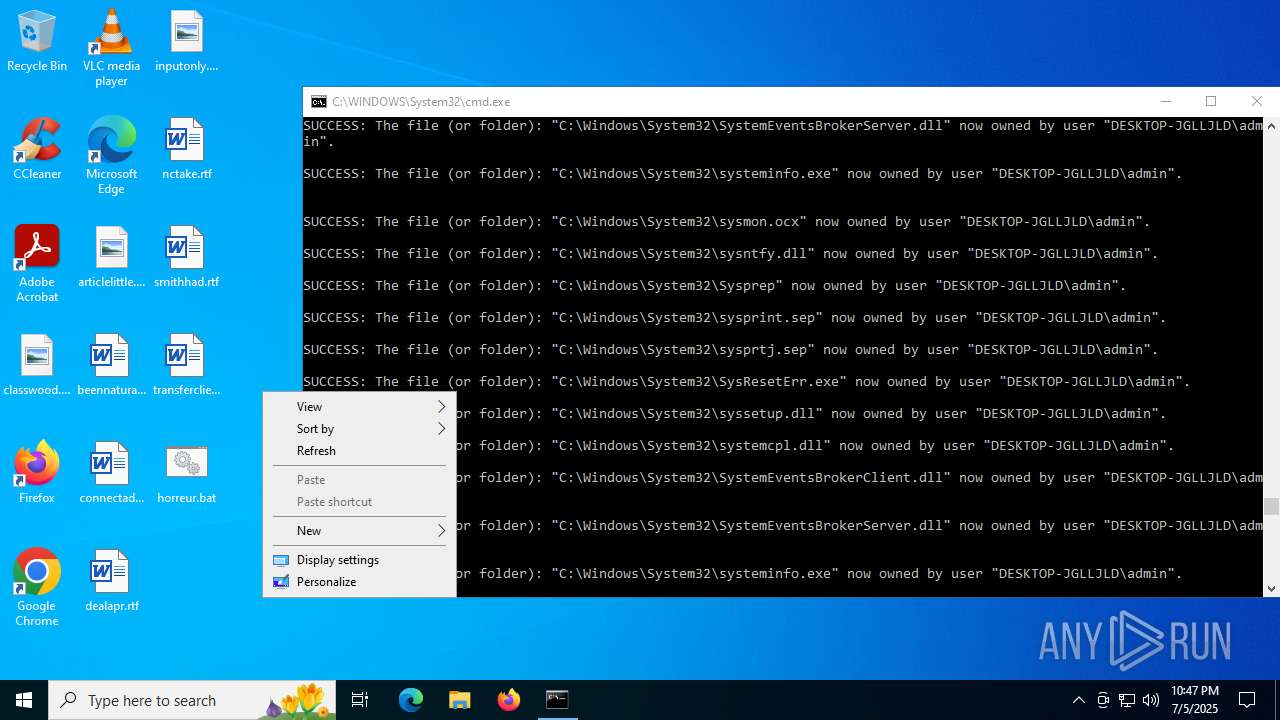
Task: Select the articlelittle image file icon
Action: point(111,258)
